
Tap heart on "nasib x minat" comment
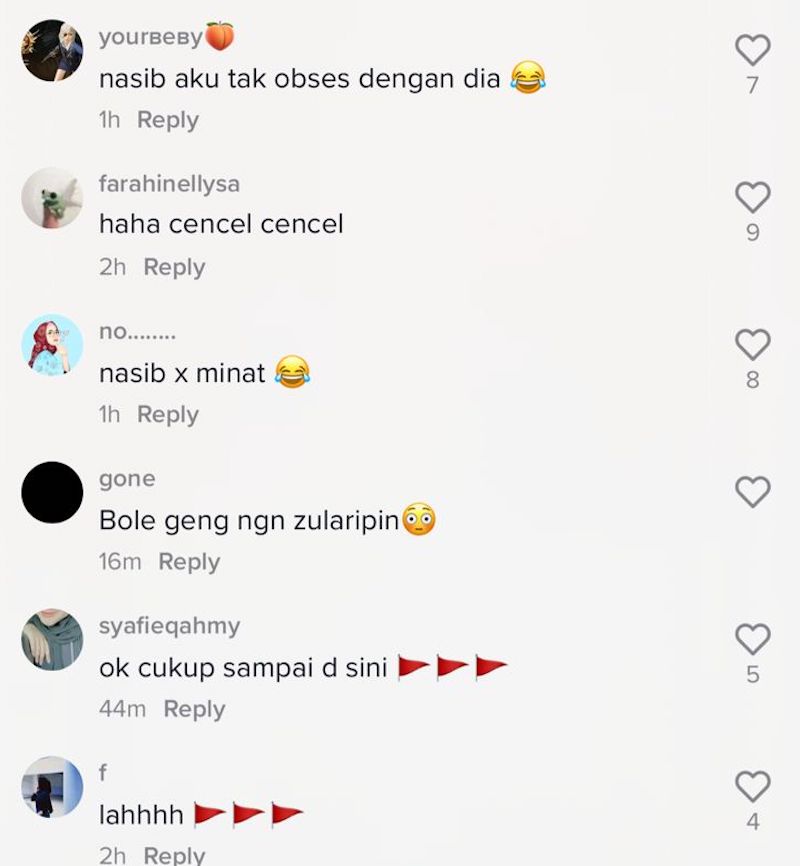pos(752,345)
